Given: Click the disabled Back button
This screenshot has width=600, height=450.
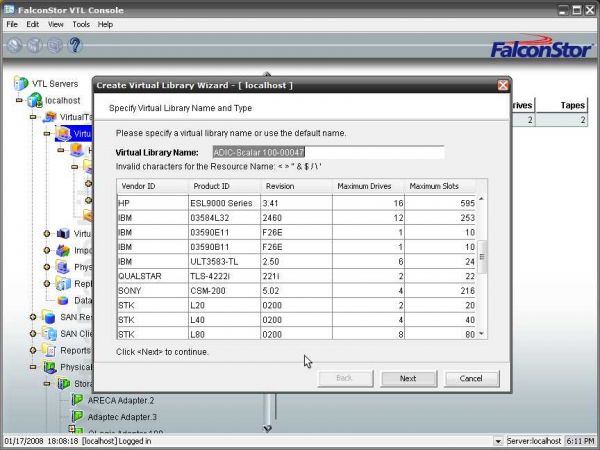Looking at the screenshot, I should point(345,378).
